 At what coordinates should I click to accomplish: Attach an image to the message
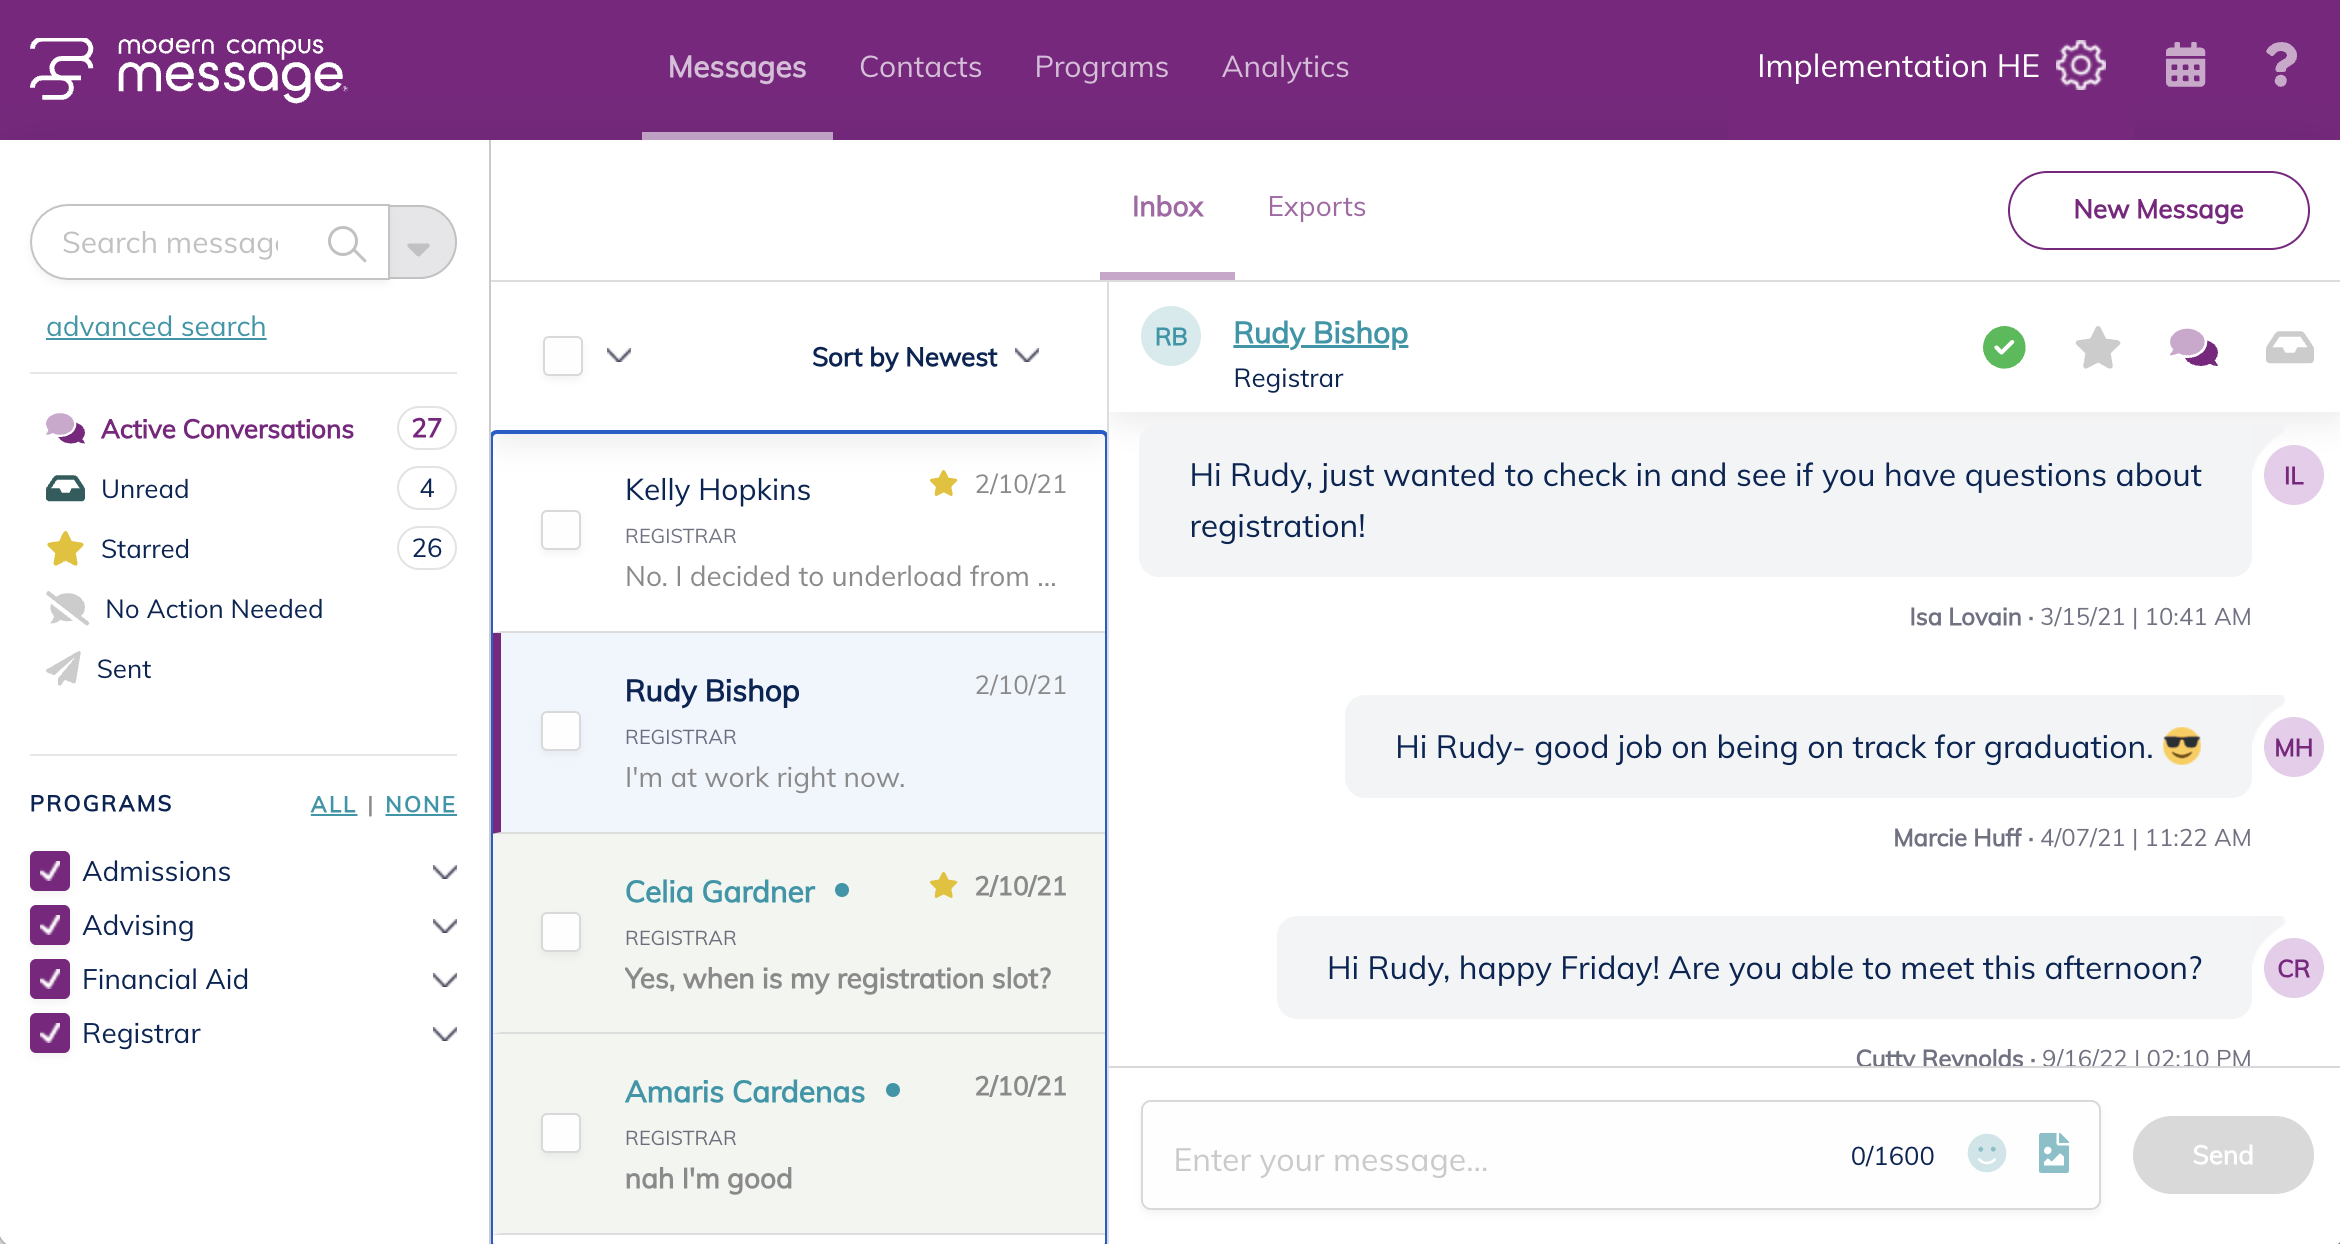2055,1155
